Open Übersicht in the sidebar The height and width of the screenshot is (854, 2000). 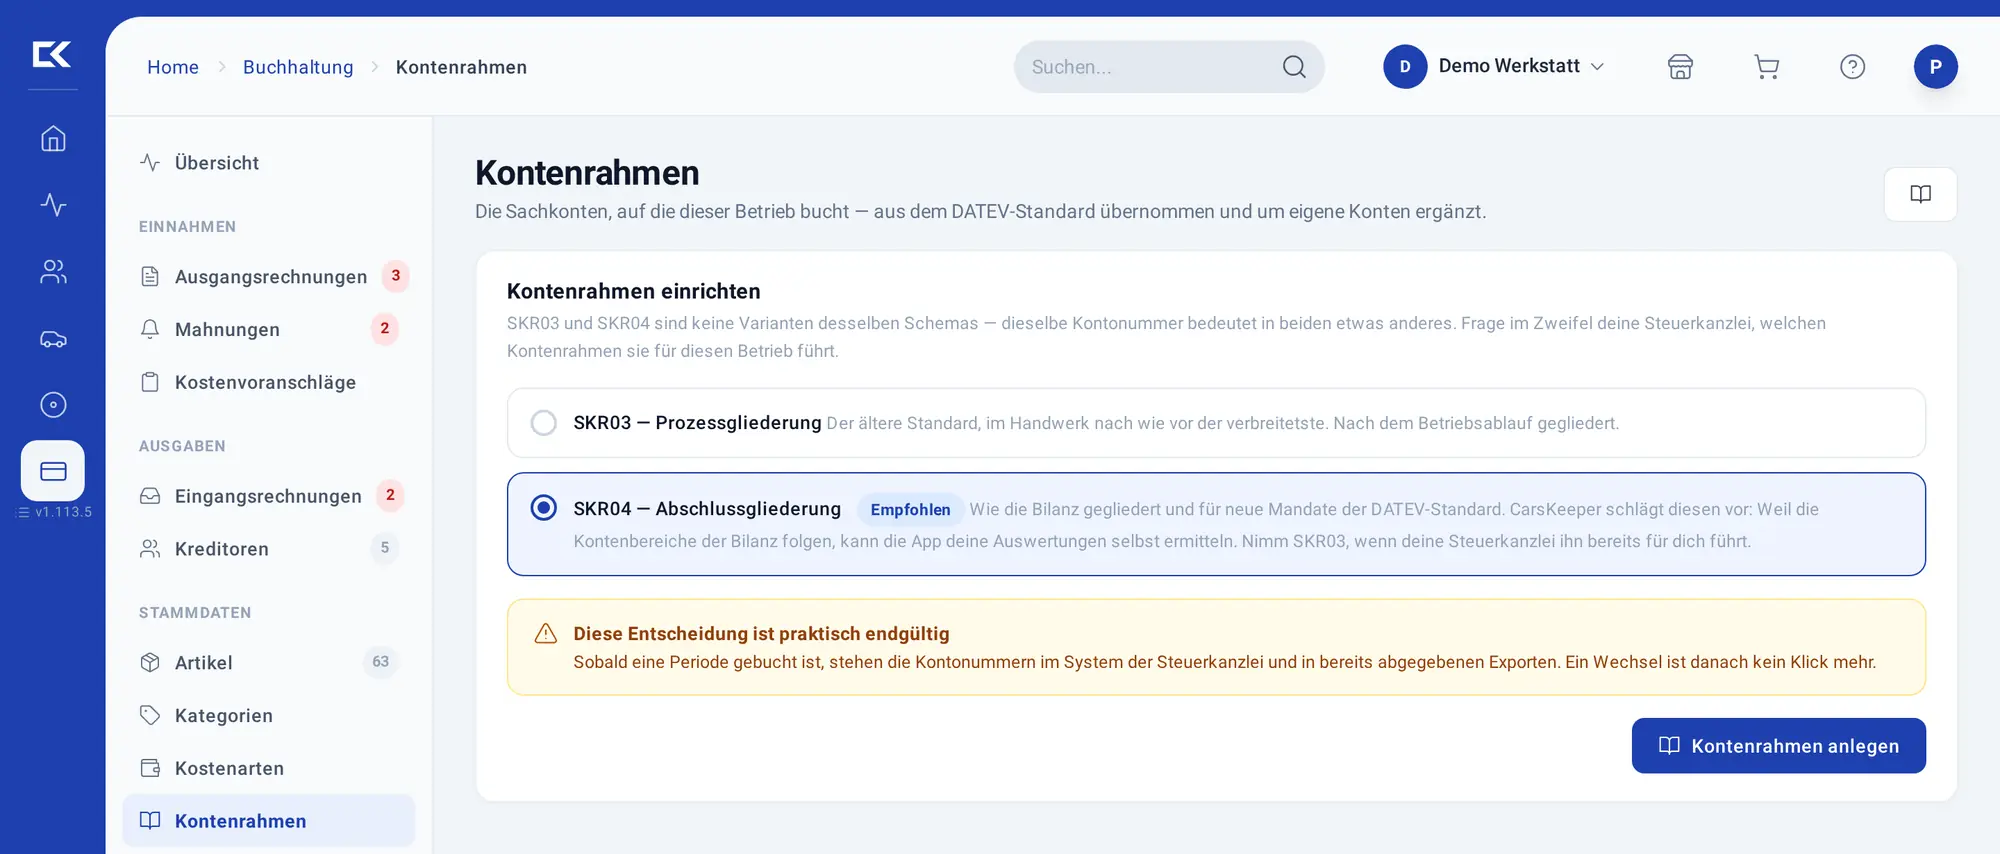click(x=268, y=163)
